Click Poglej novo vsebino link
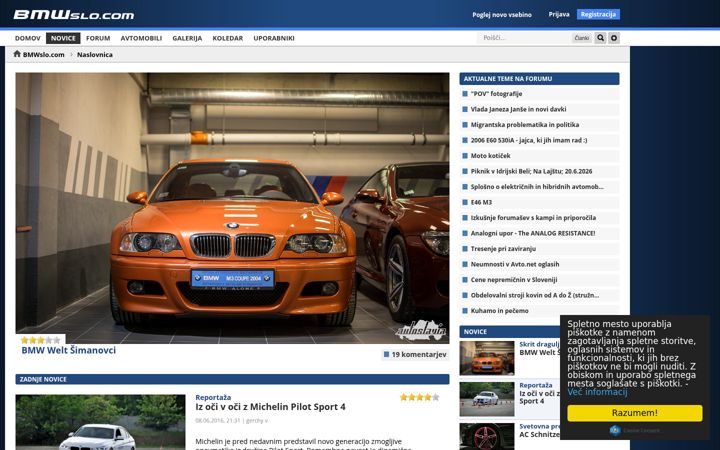Image resolution: width=720 pixels, height=450 pixels. tap(502, 15)
